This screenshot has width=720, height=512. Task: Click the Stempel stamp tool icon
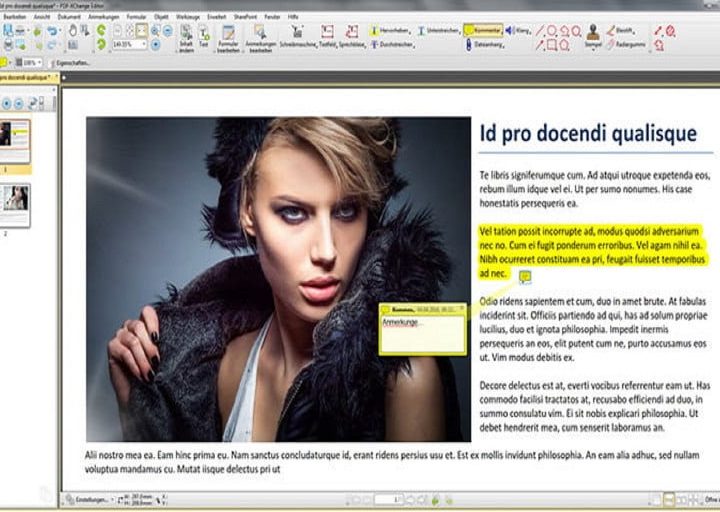click(x=593, y=34)
